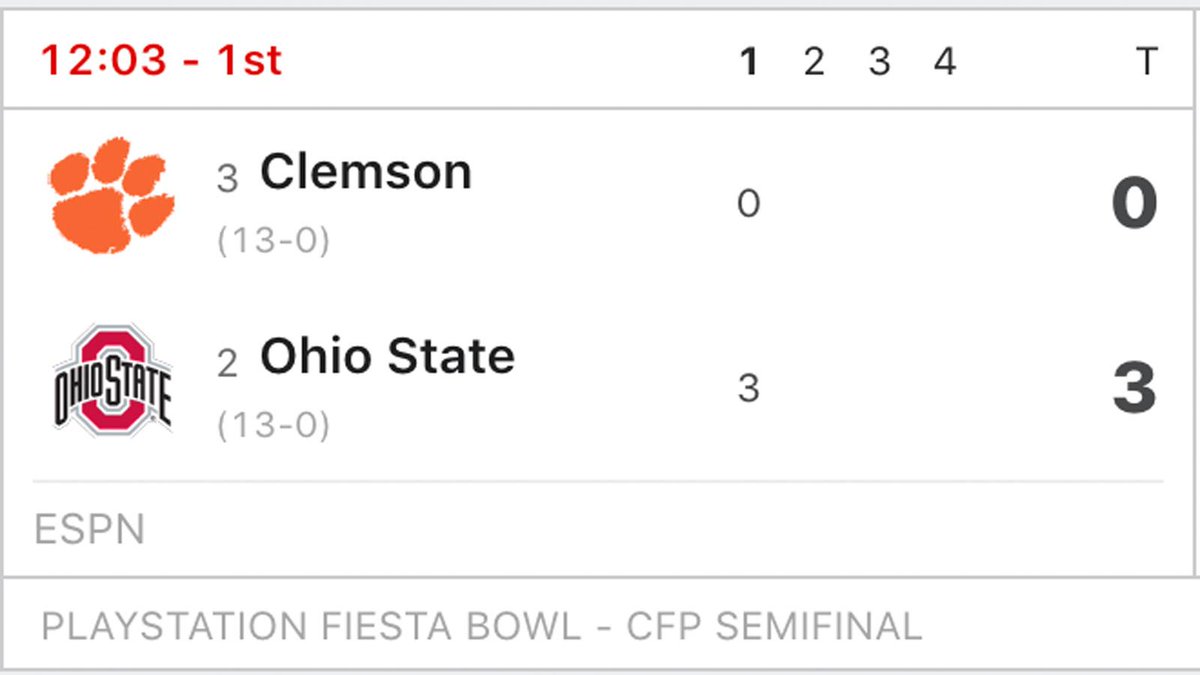Click the T total column header
The width and height of the screenshot is (1200, 675).
click(x=1146, y=62)
